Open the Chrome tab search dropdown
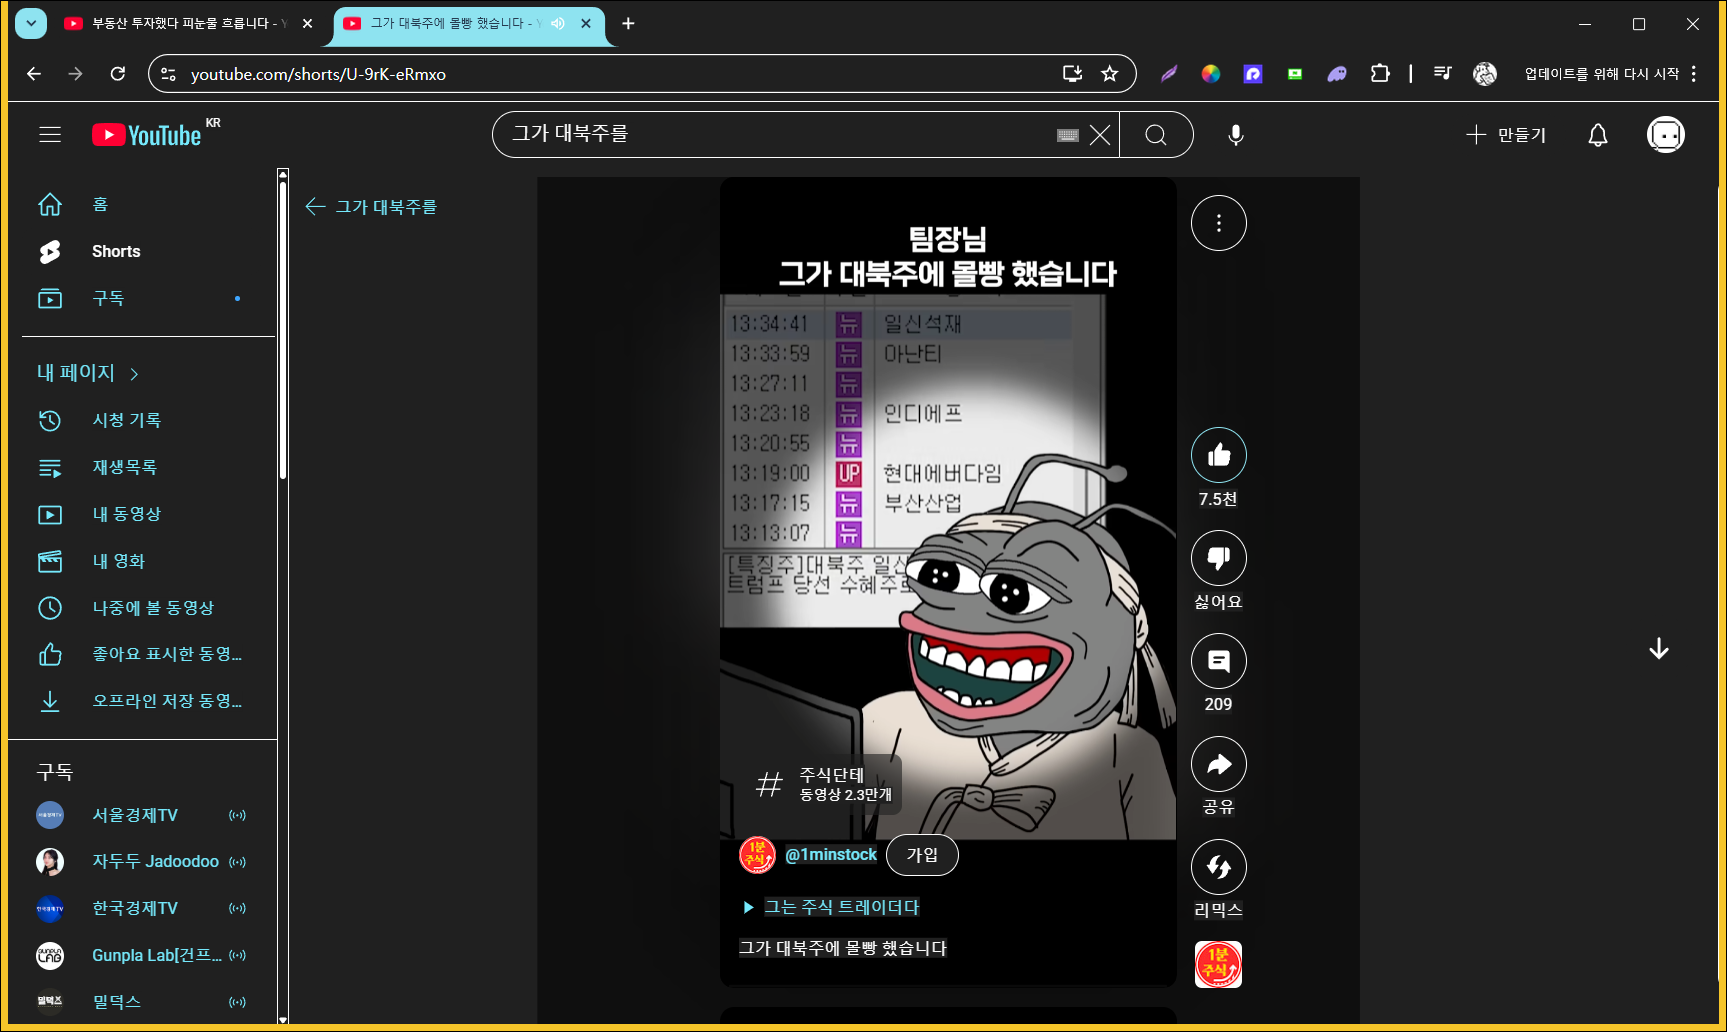This screenshot has height=1032, width=1727. point(31,23)
